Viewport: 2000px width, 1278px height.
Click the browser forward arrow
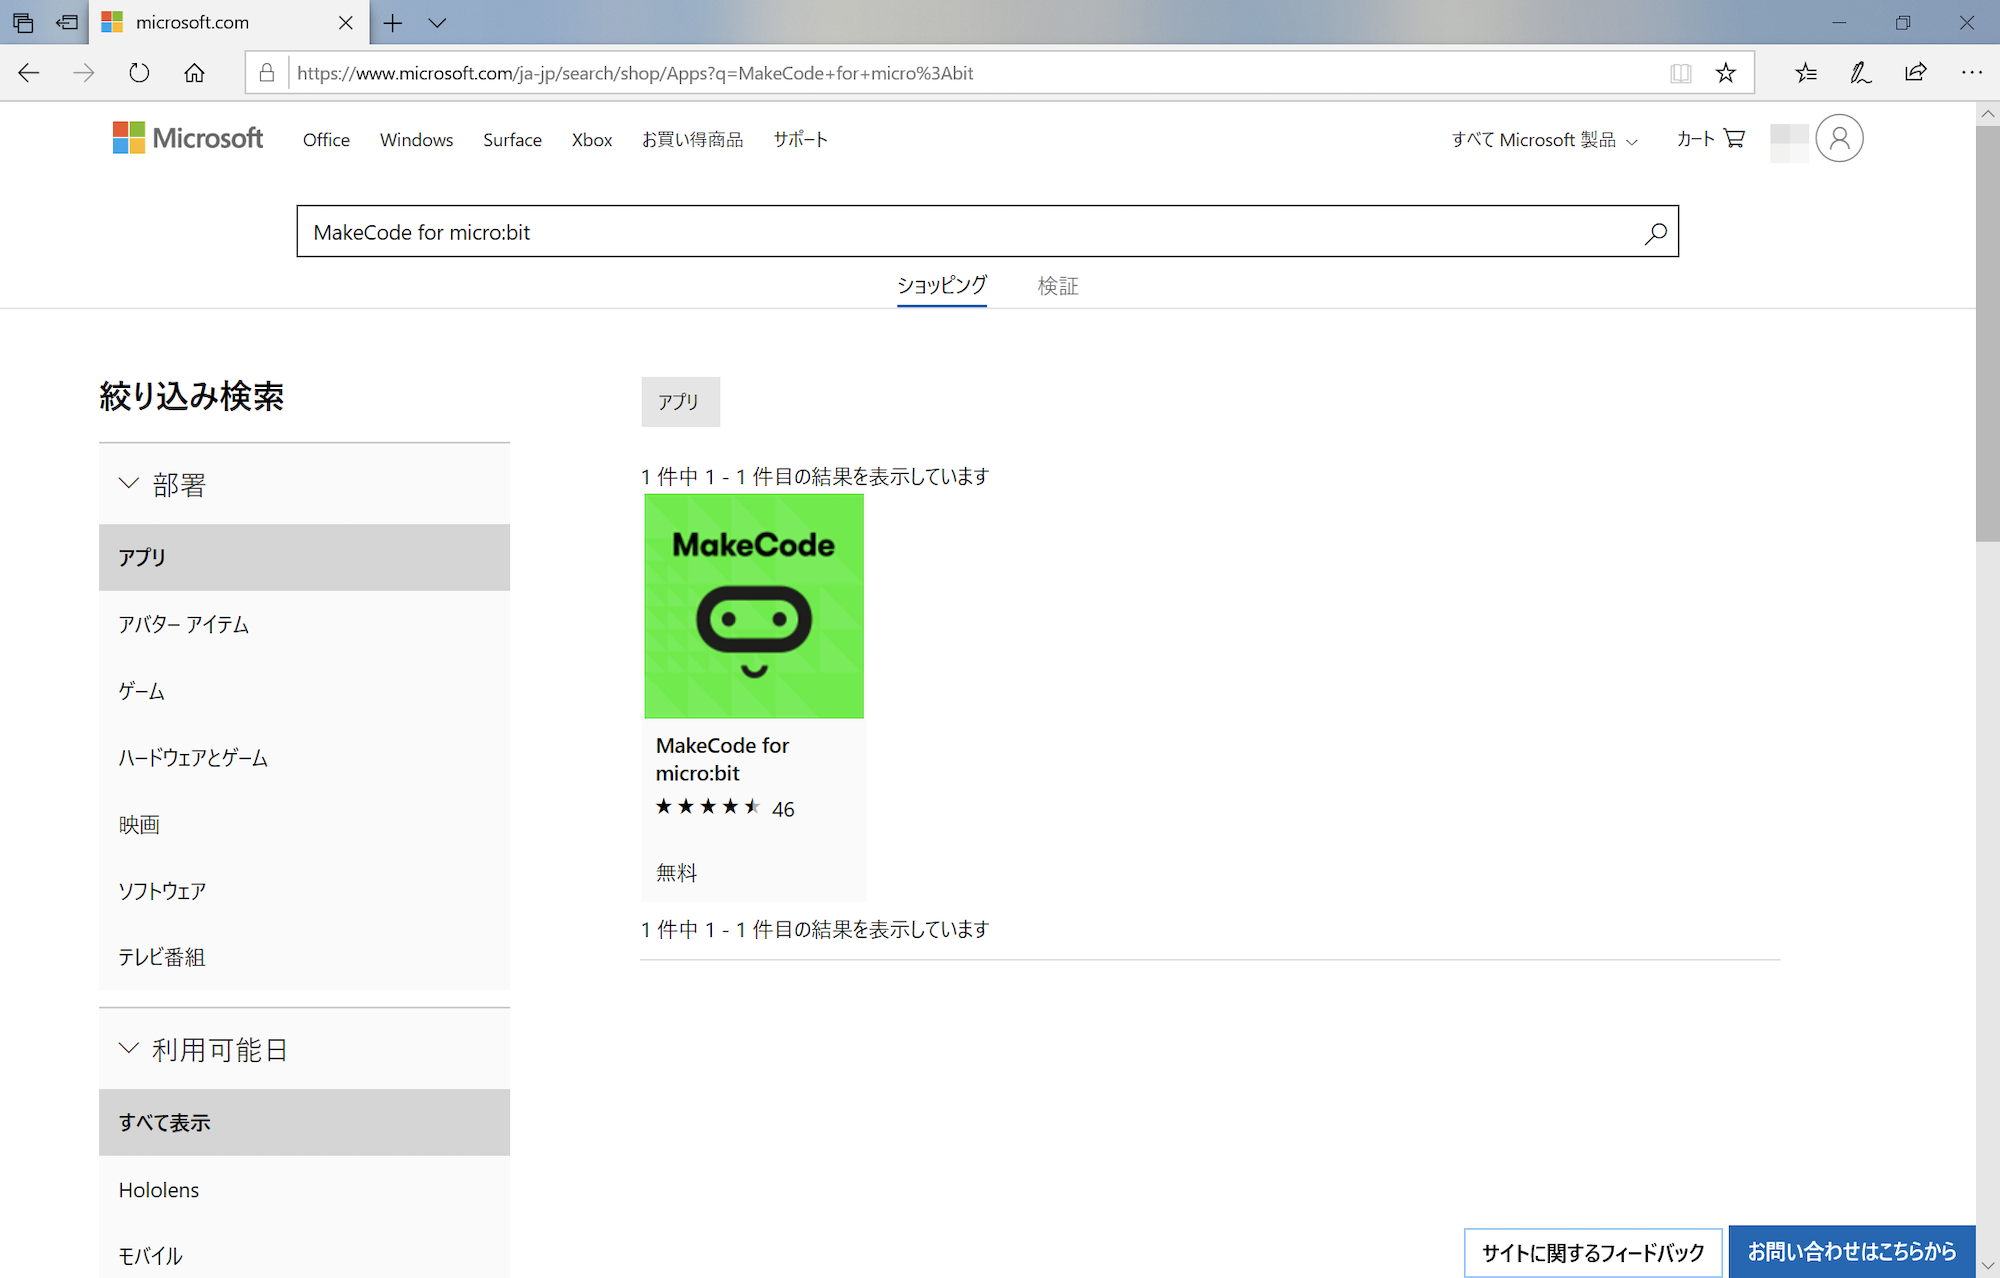(x=84, y=73)
